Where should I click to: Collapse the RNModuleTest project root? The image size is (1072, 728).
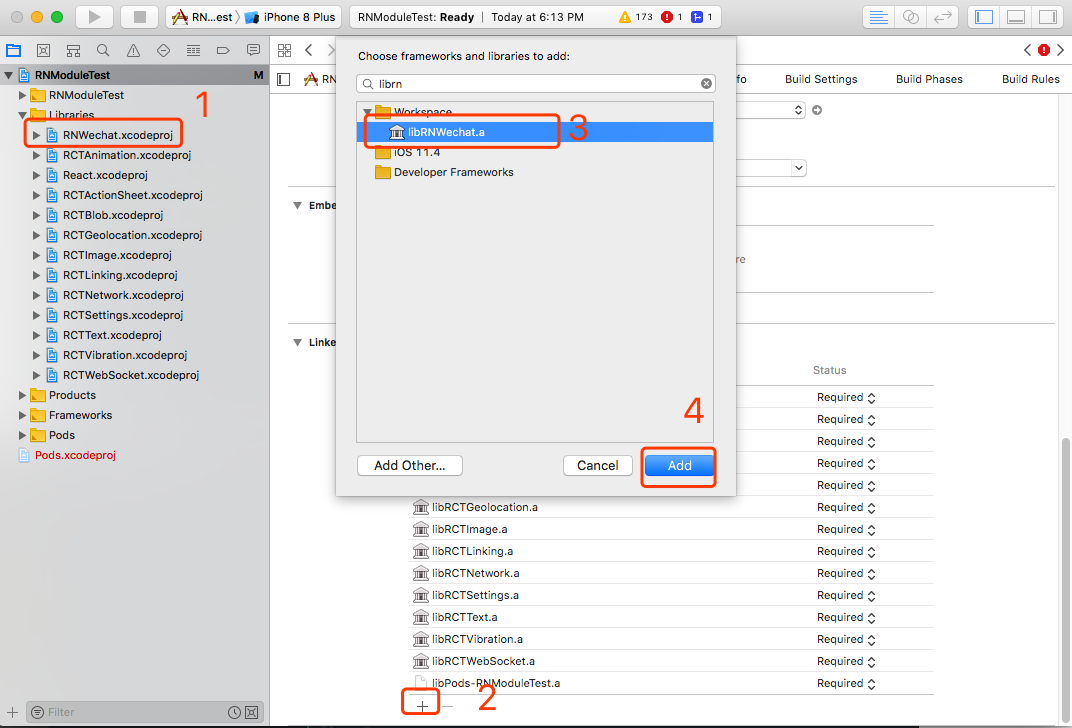9,75
